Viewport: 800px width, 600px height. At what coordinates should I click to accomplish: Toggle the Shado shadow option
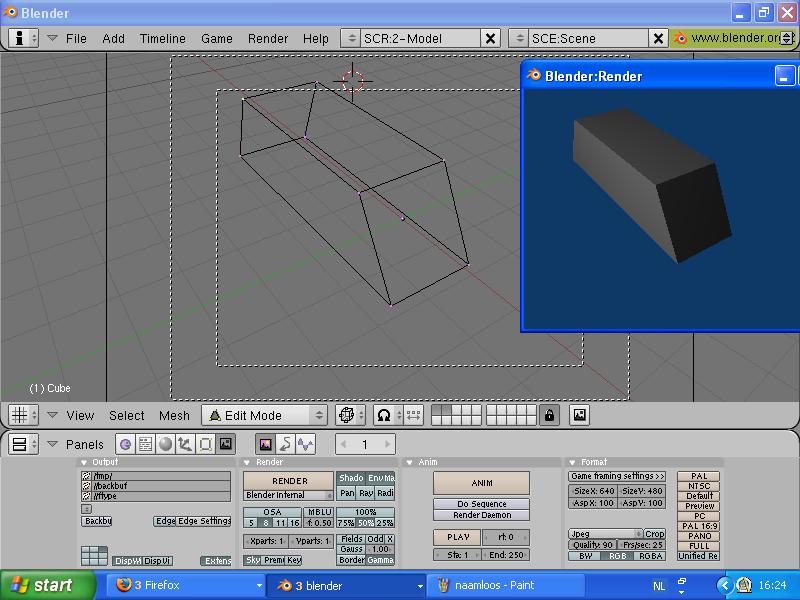pyautogui.click(x=351, y=478)
